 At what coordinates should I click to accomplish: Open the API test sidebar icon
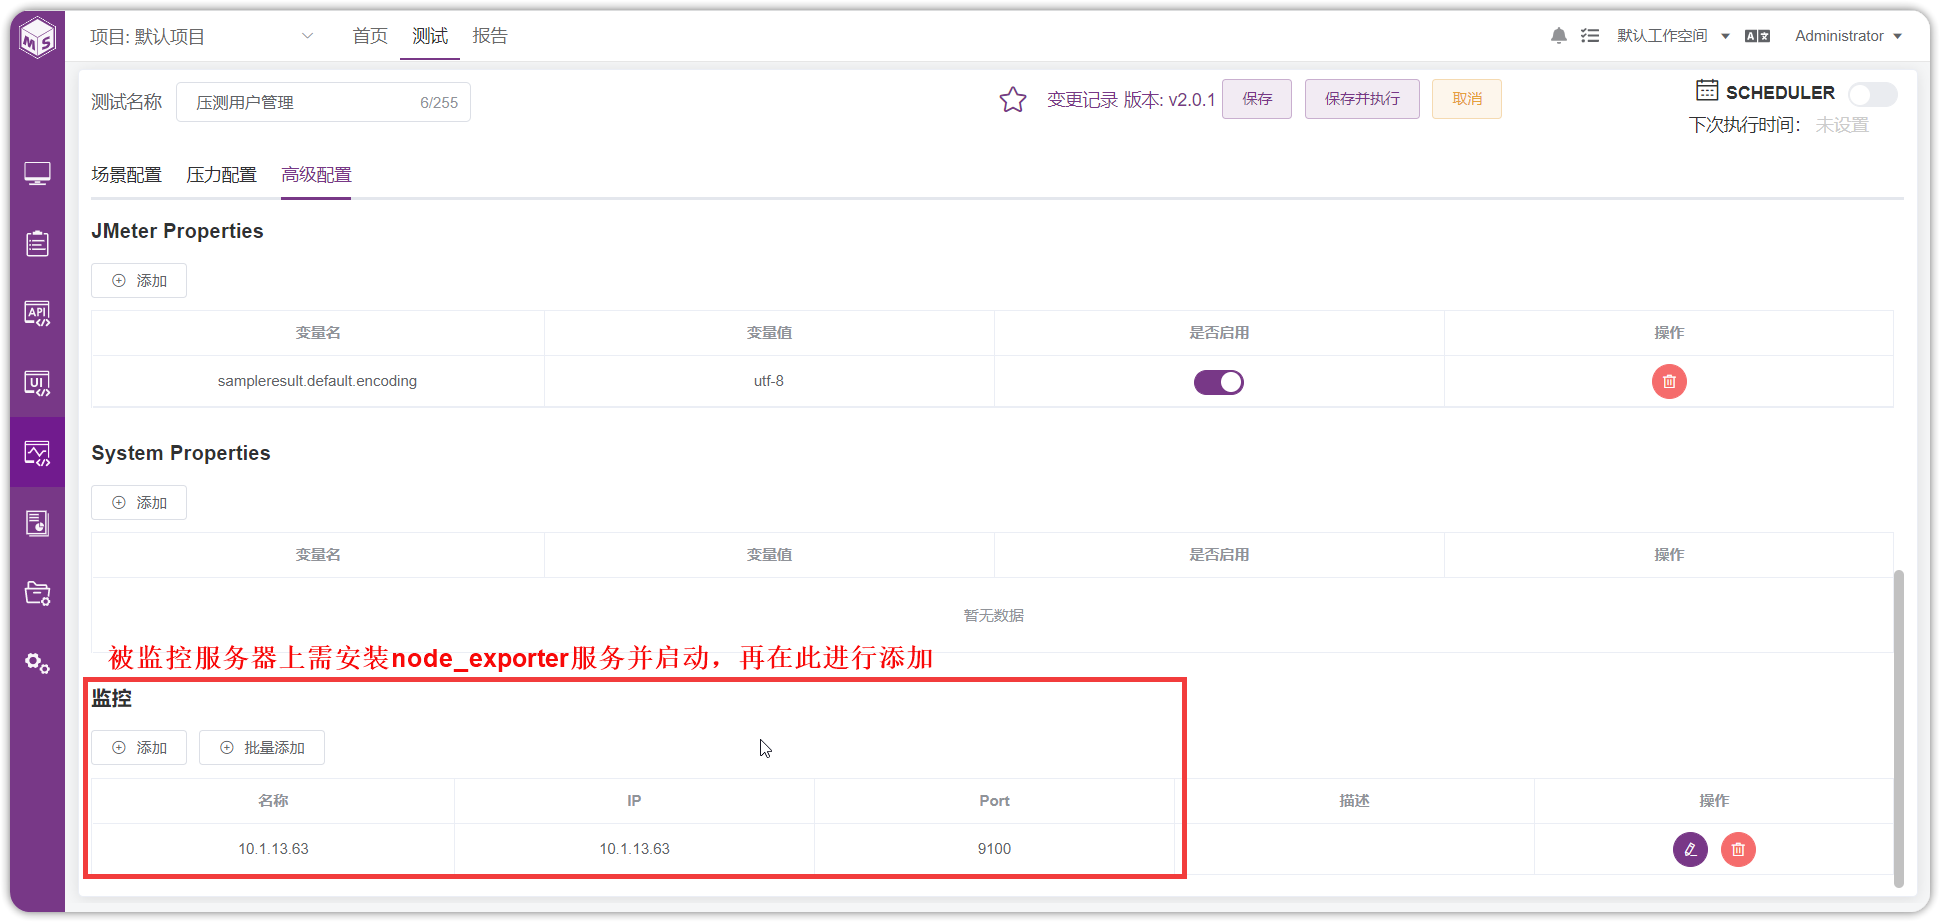pos(37,314)
